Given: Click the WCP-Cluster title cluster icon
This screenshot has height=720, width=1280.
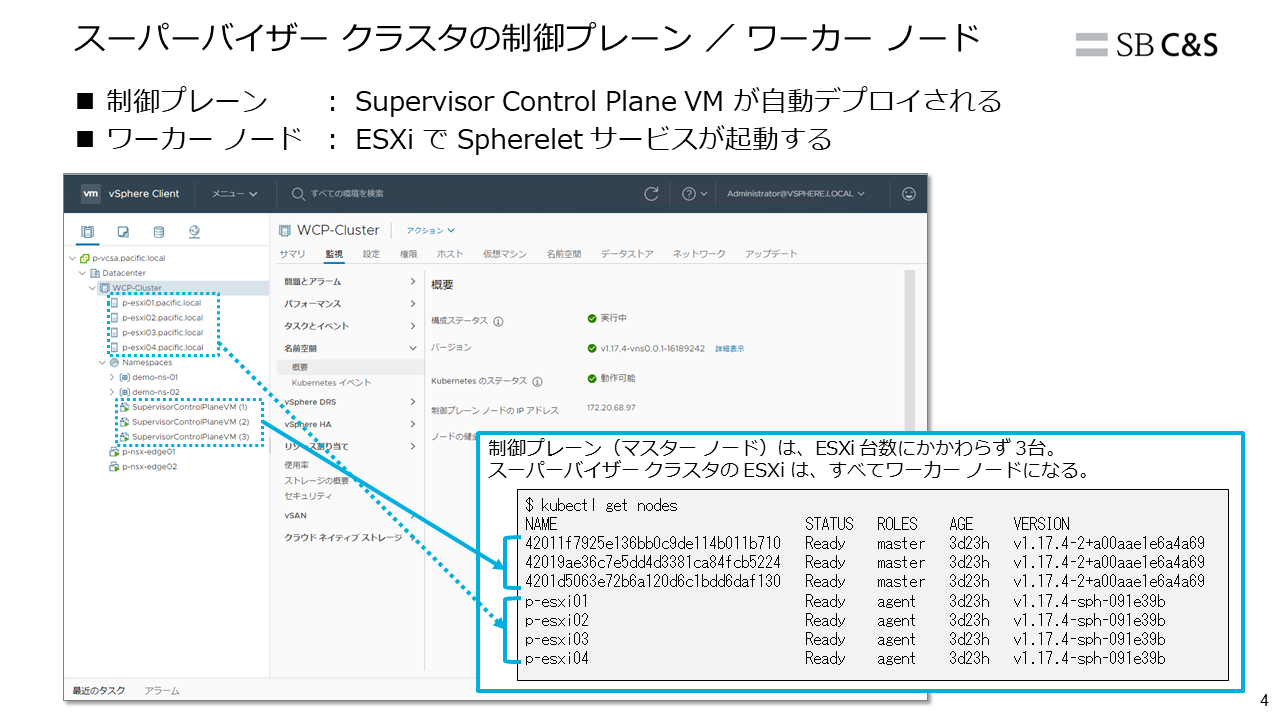Looking at the screenshot, I should [x=285, y=230].
